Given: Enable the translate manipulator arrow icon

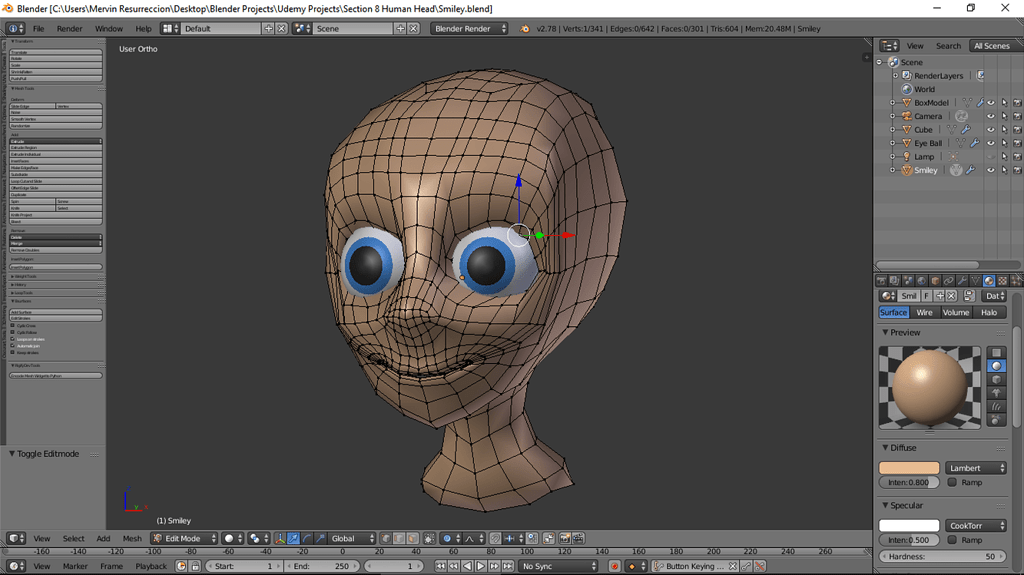Looking at the screenshot, I should [x=293, y=538].
